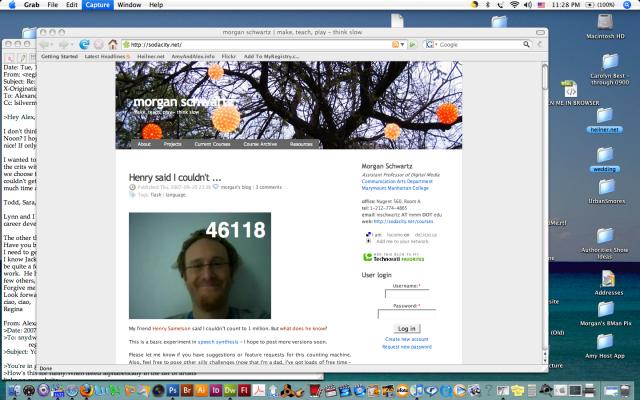The image size is (640, 400).
Task: Open Adobe Acrobat from the Dock
Action: pyautogui.click(x=259, y=390)
